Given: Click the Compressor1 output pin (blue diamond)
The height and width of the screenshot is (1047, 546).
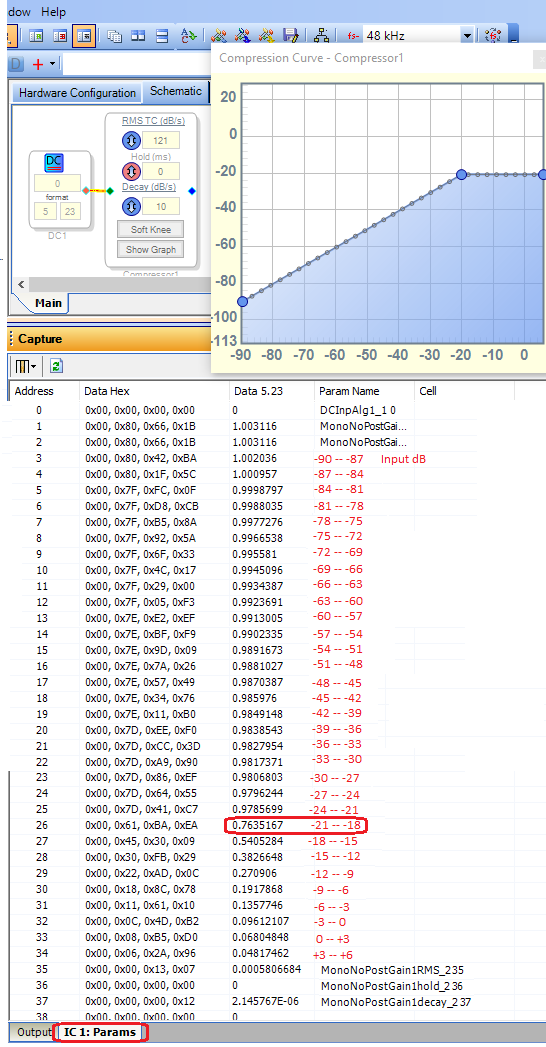Looking at the screenshot, I should tap(192, 191).
